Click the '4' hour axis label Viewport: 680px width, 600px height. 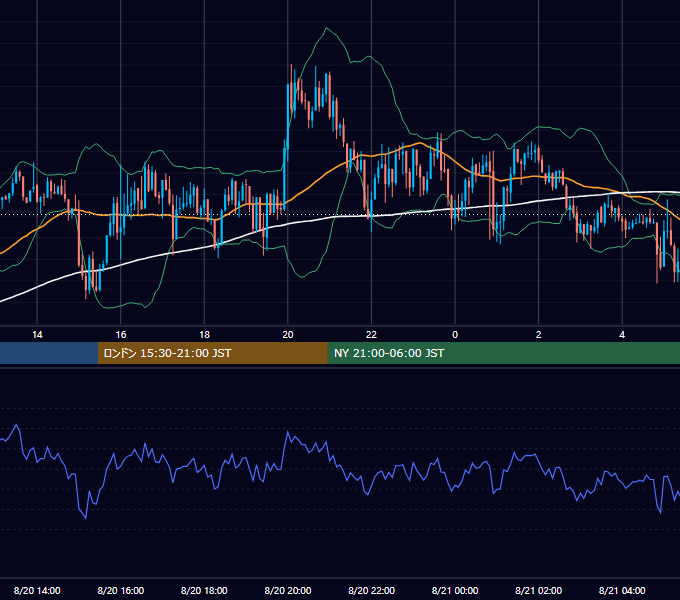click(x=622, y=335)
